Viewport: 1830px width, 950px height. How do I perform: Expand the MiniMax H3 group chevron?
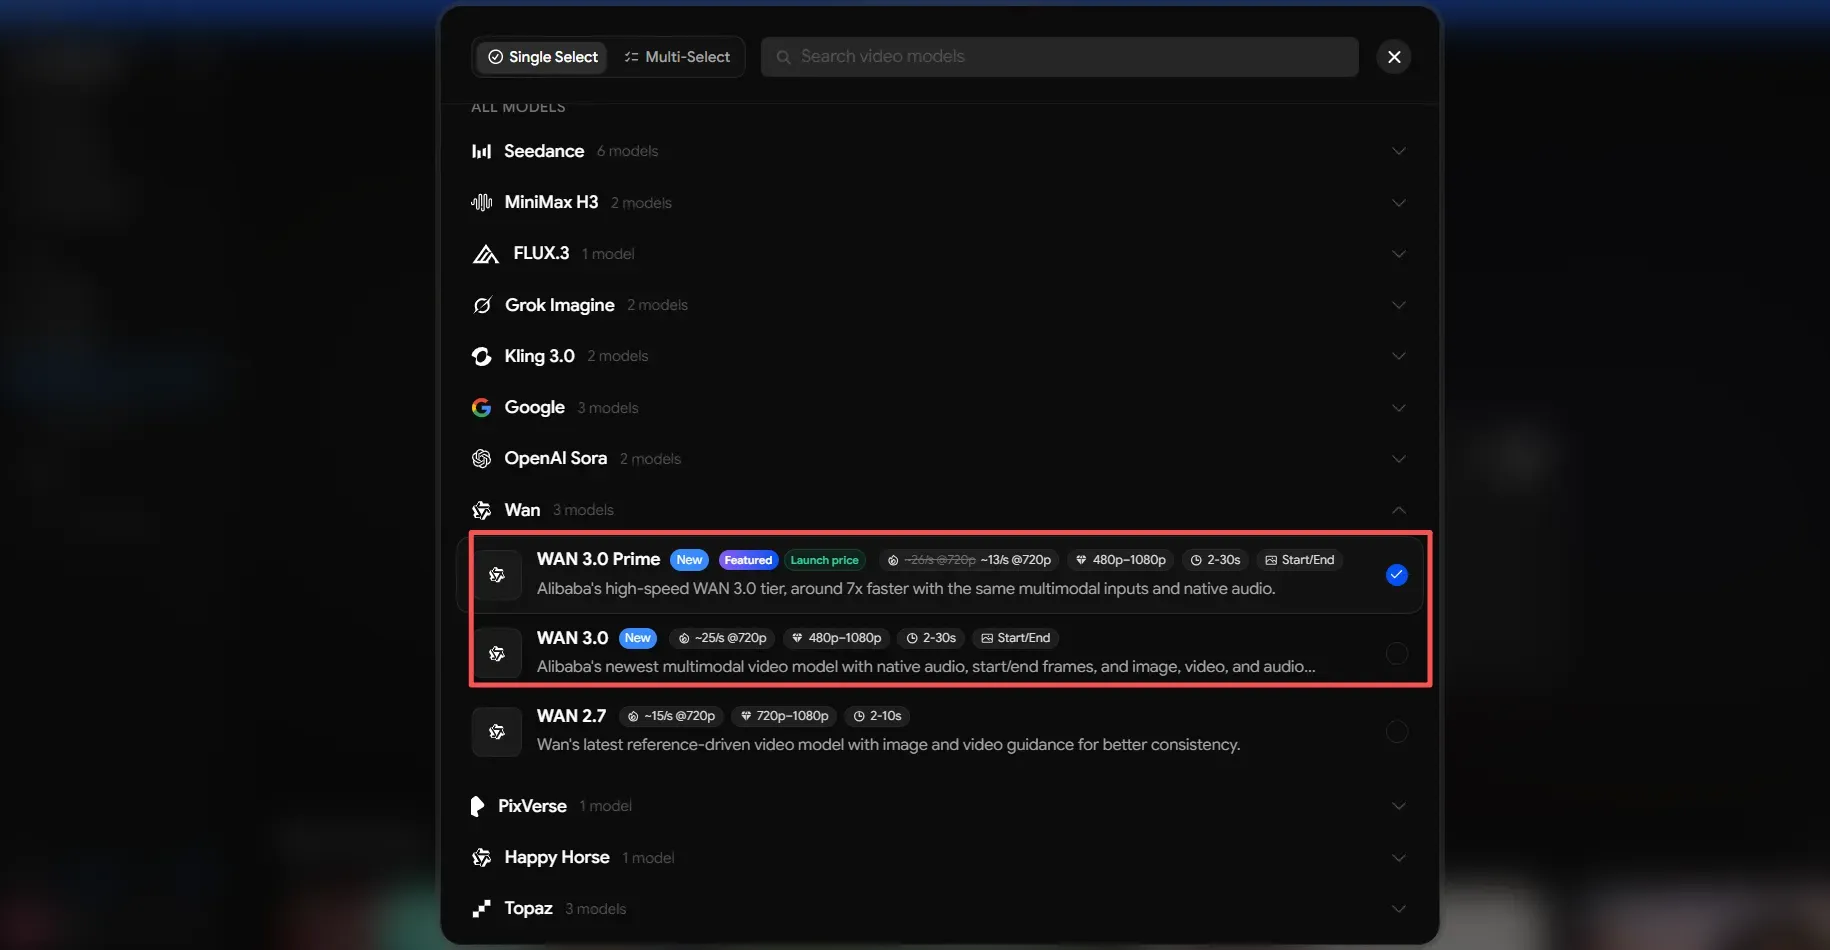click(x=1399, y=202)
